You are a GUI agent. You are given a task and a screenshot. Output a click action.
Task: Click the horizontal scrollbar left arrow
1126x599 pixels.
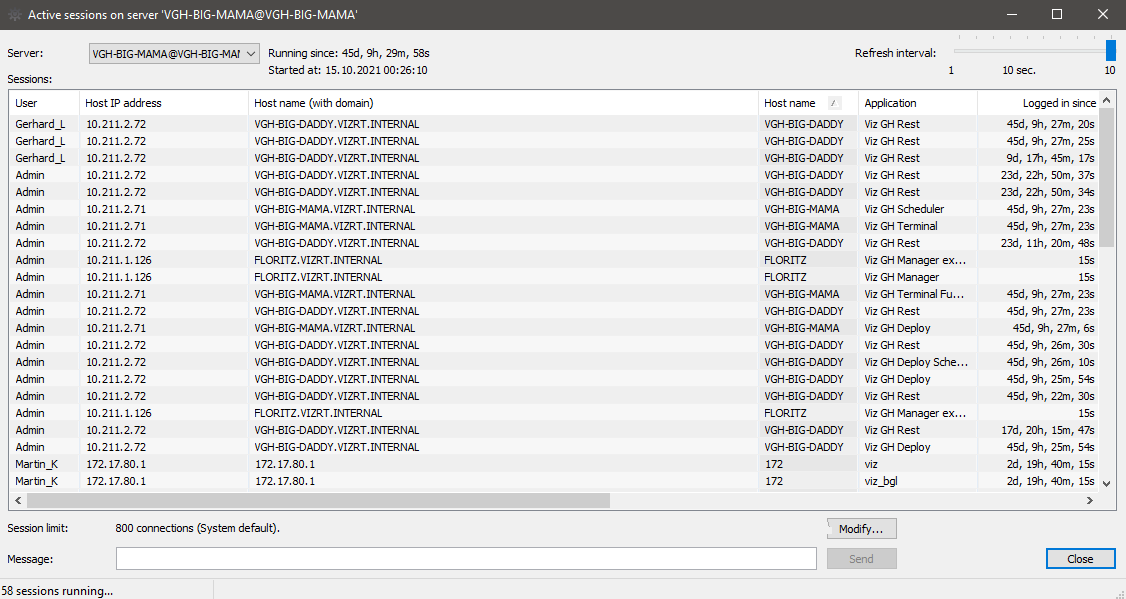pyautogui.click(x=18, y=500)
